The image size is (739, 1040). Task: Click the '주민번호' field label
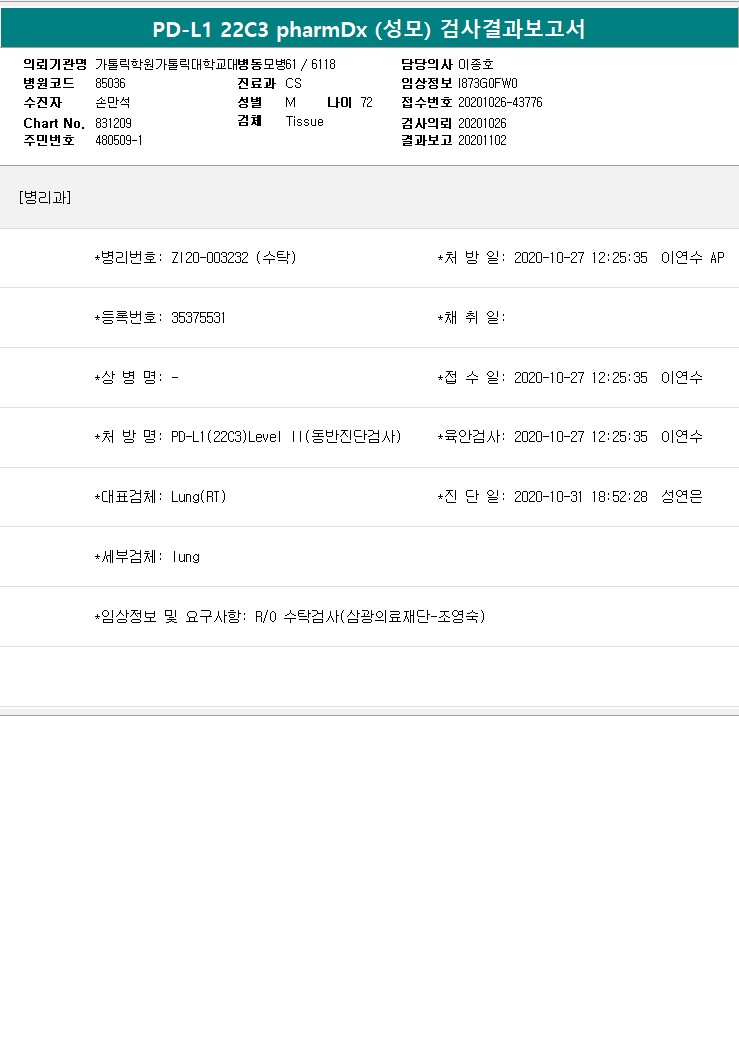[x=49, y=140]
